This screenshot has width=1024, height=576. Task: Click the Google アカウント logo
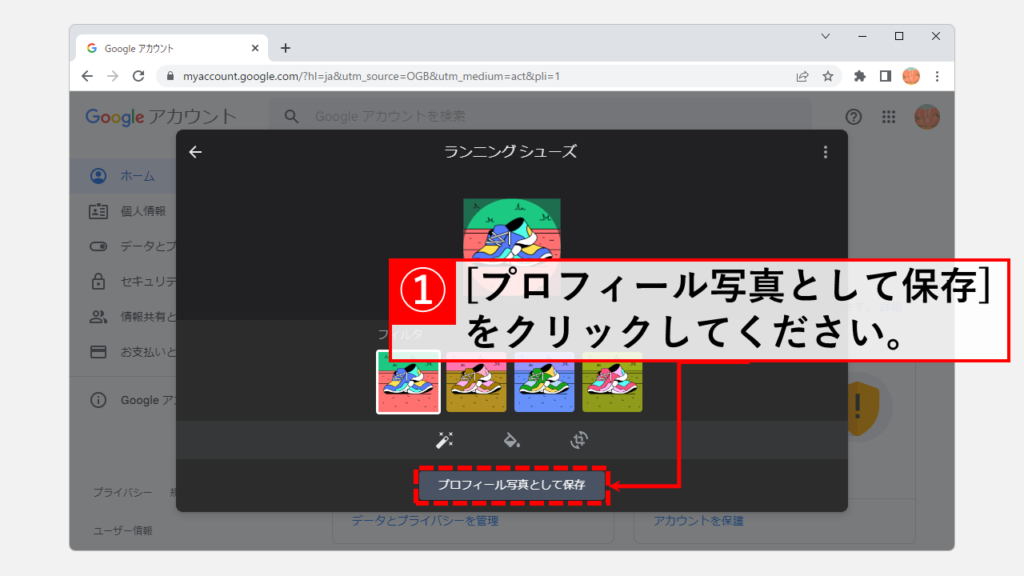pos(161,117)
